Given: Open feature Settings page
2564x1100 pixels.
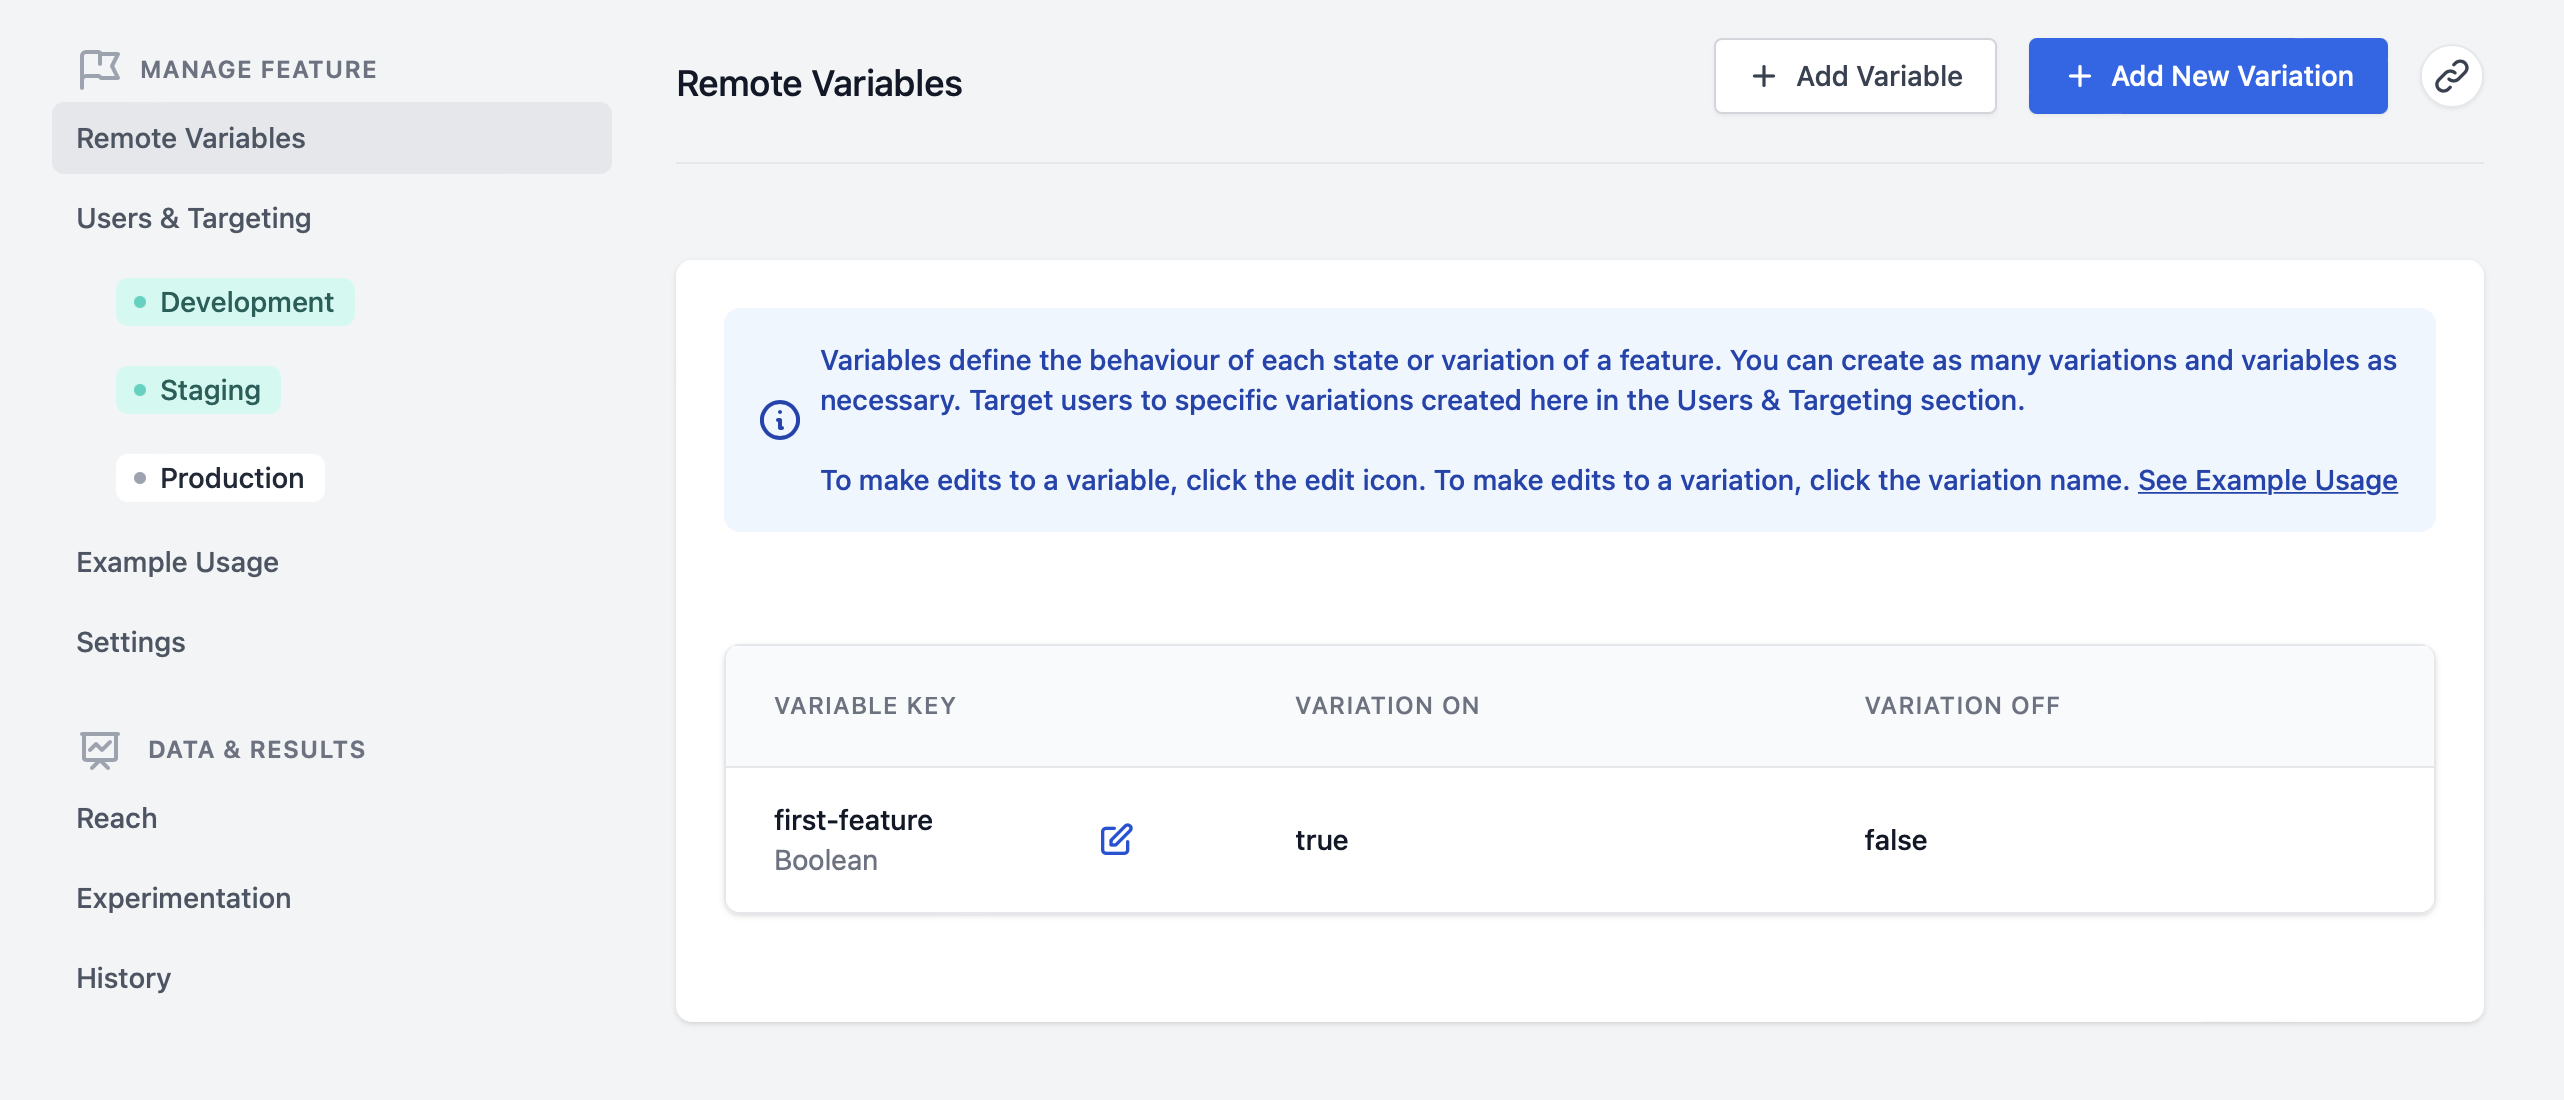Looking at the screenshot, I should (131, 642).
